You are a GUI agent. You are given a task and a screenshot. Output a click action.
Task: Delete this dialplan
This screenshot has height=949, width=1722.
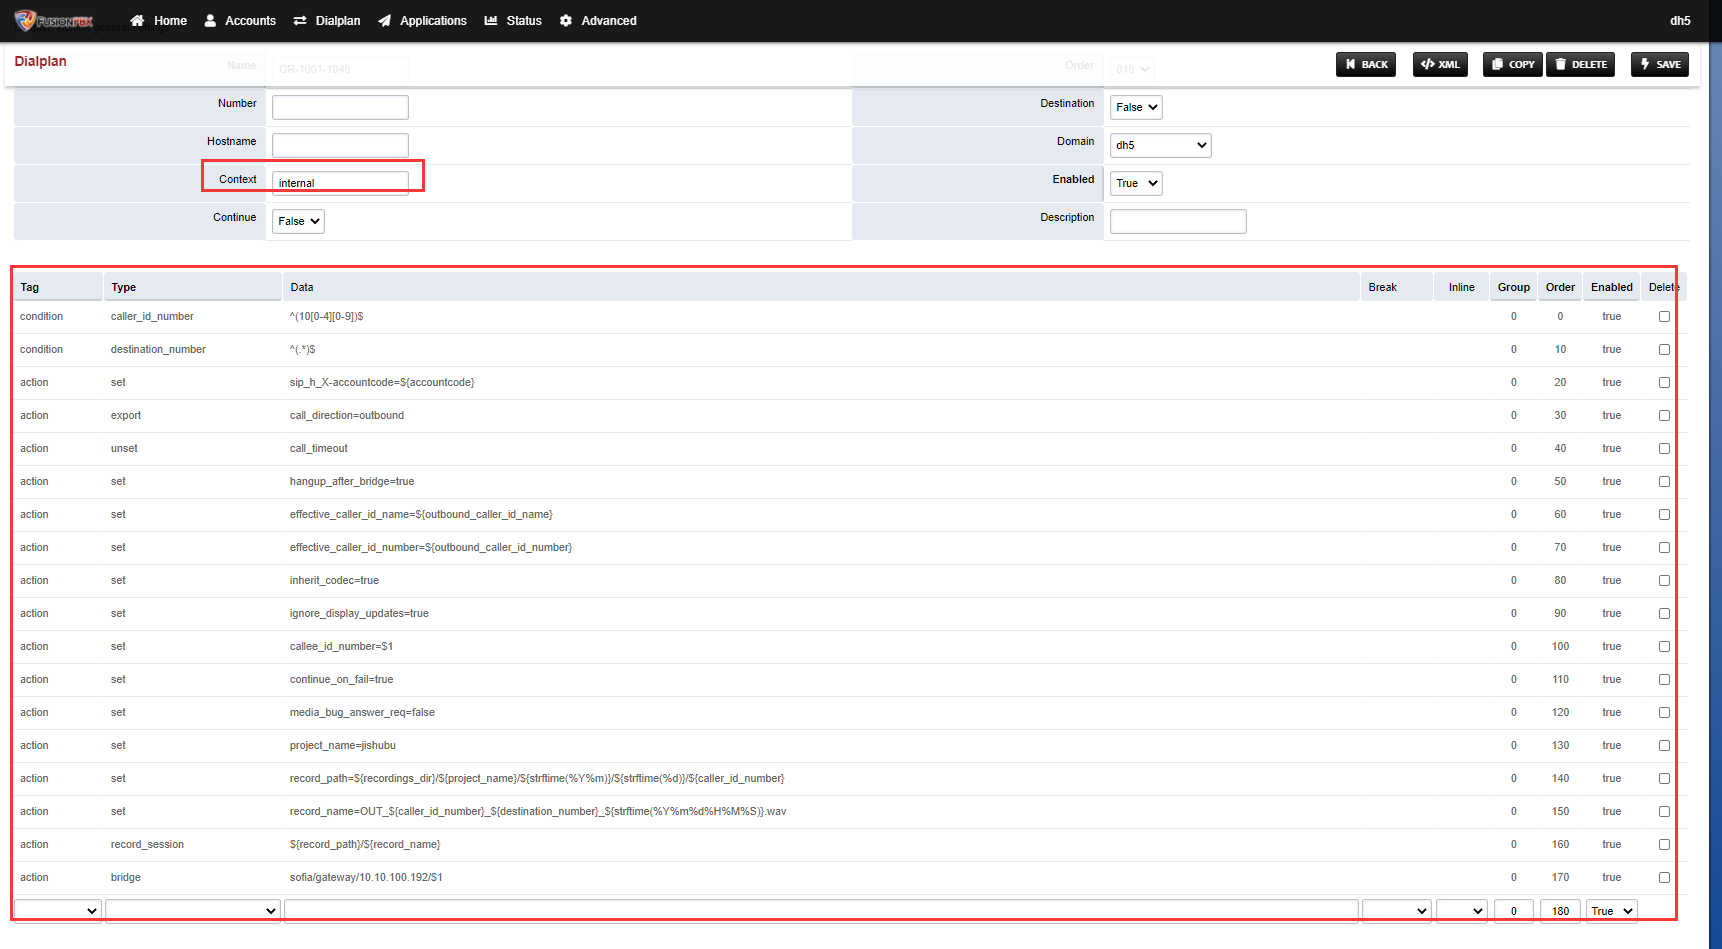tap(1581, 64)
